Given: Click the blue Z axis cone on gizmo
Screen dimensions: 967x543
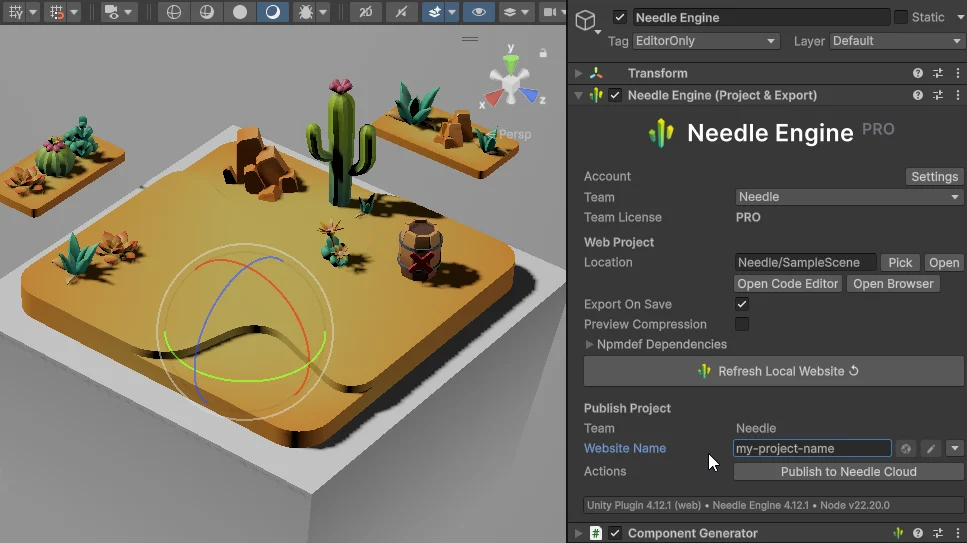Looking at the screenshot, I should [x=529, y=95].
